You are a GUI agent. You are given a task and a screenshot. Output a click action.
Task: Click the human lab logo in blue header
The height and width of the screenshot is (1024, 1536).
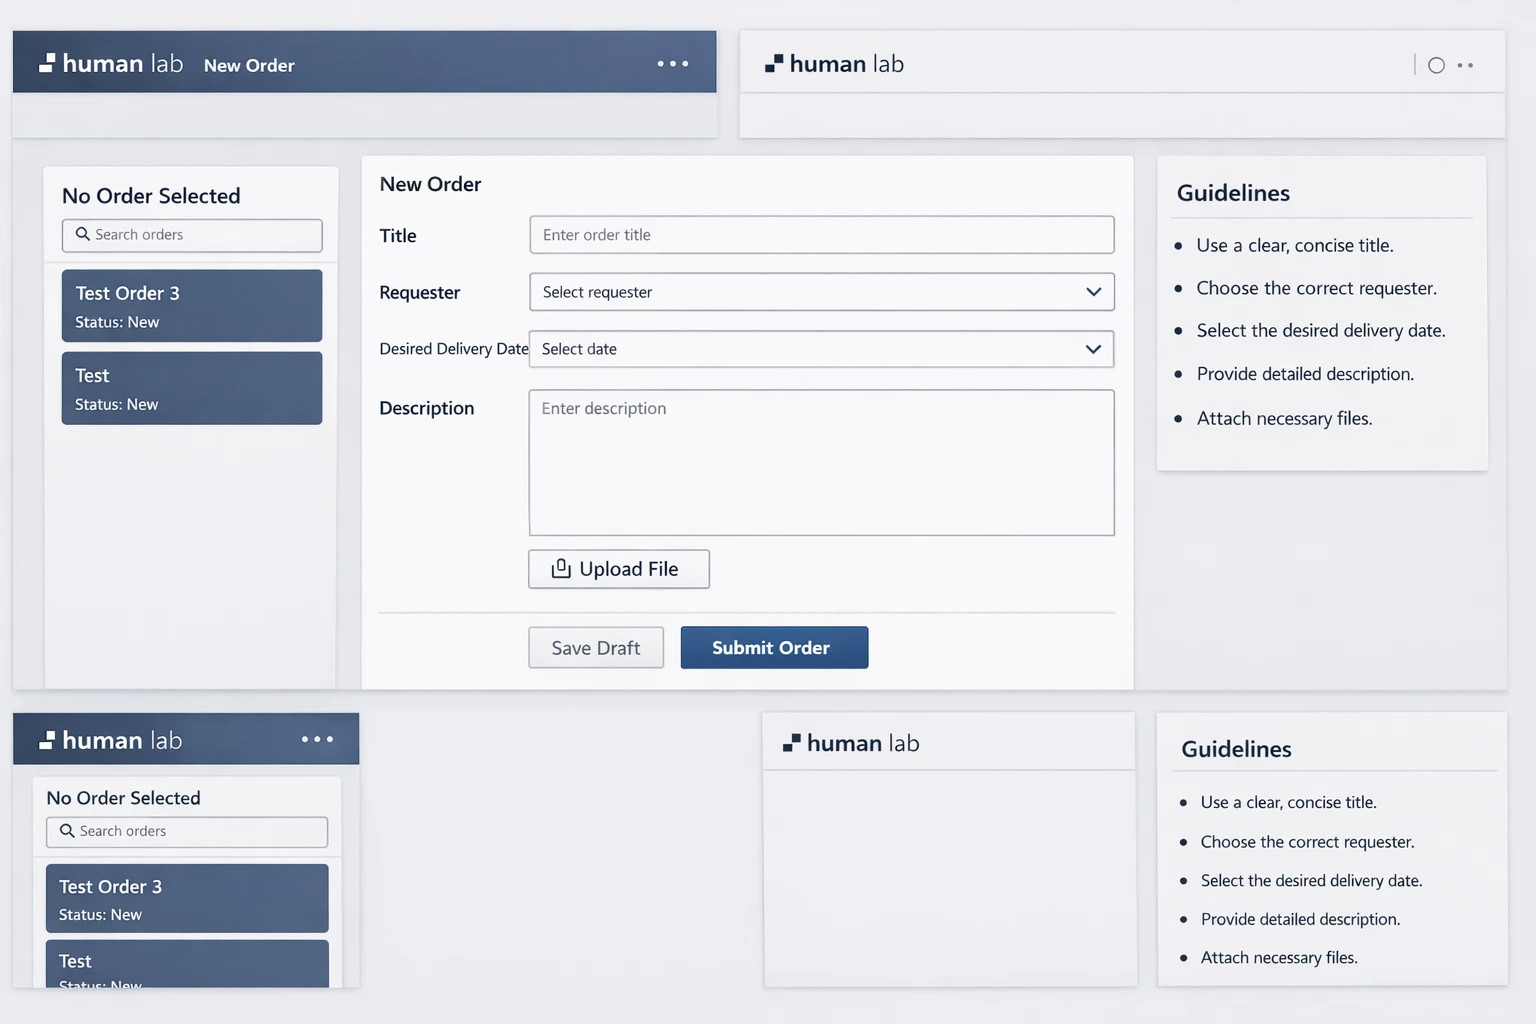(x=111, y=64)
